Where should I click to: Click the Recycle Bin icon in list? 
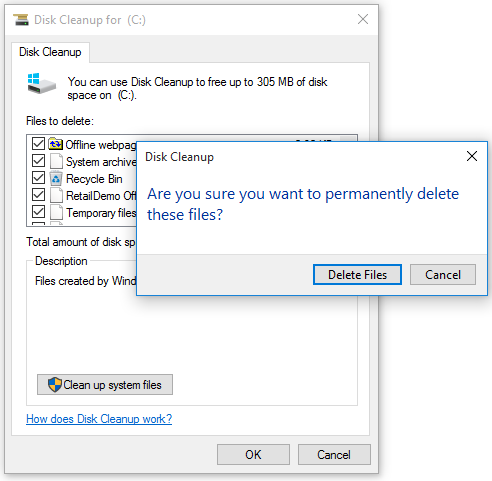coord(56,178)
